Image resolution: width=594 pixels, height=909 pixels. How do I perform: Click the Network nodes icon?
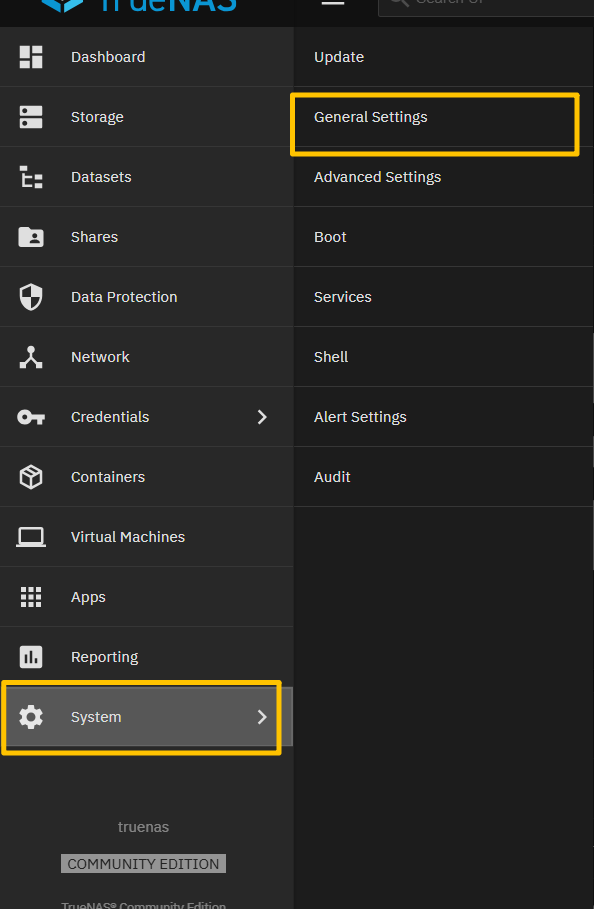pyautogui.click(x=31, y=357)
